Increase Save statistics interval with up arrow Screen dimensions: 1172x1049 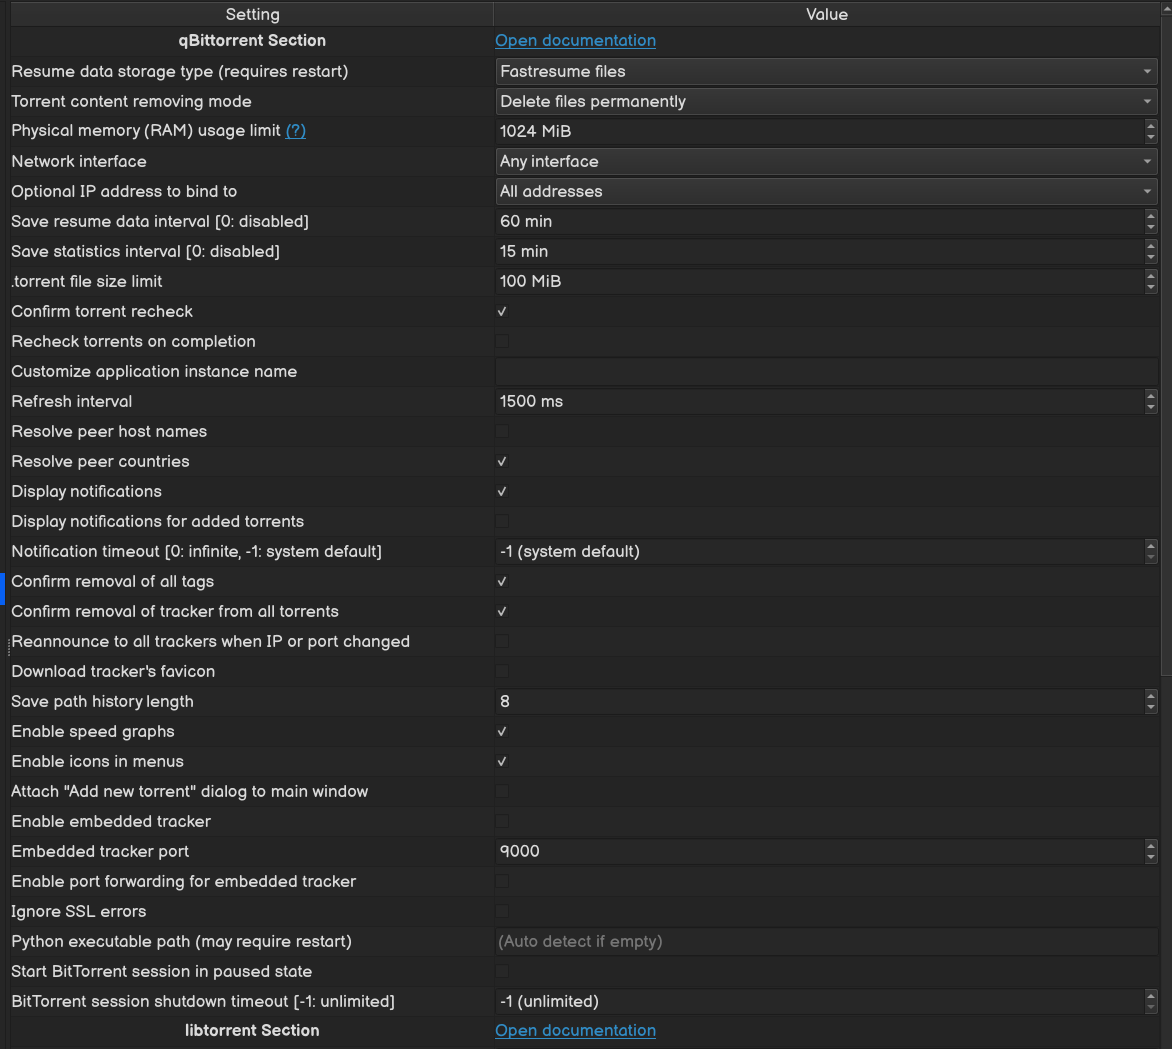1151,246
